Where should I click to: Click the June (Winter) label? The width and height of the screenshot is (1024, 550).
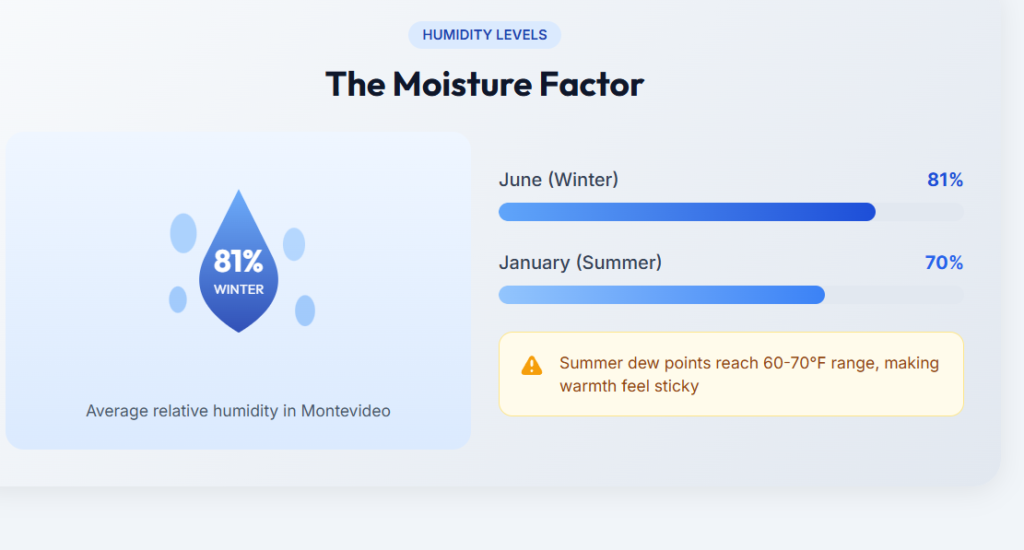coord(558,180)
